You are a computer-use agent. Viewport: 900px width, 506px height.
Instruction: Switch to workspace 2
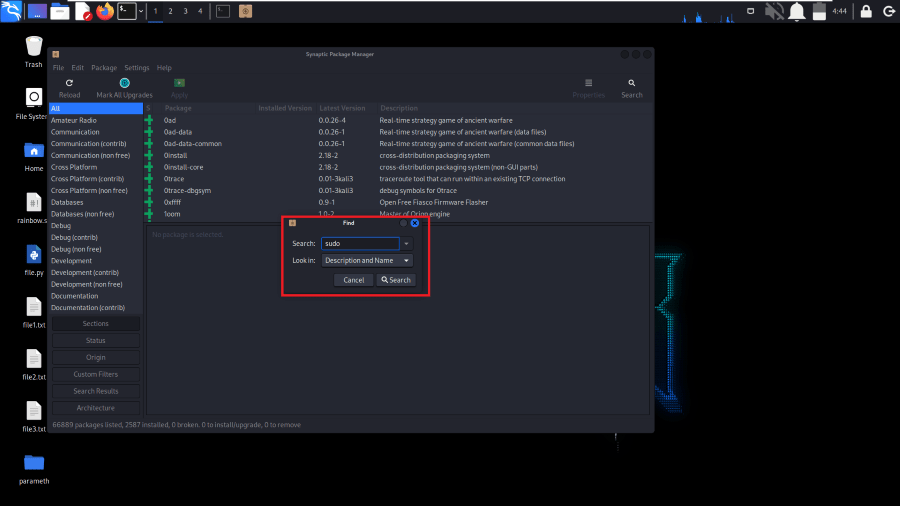[x=170, y=11]
